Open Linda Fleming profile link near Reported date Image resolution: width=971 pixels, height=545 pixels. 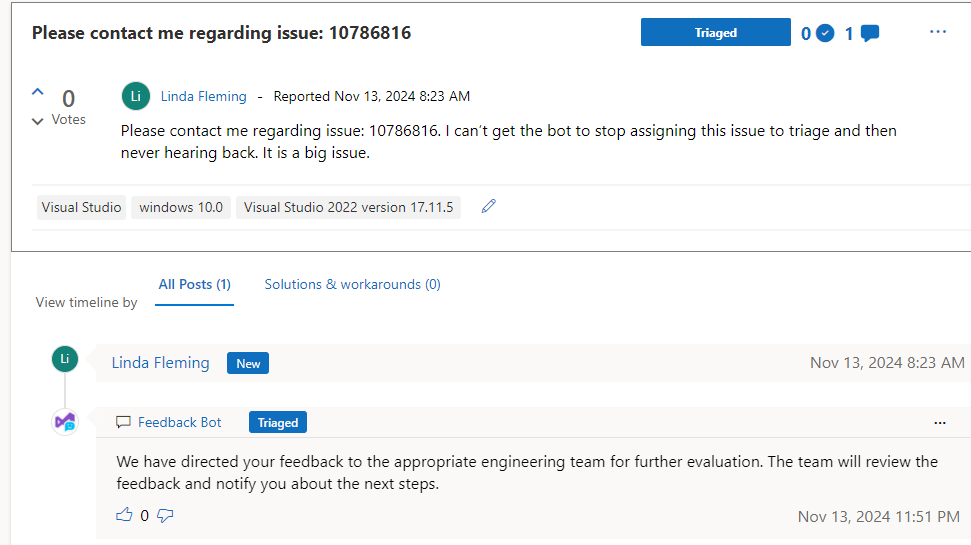click(x=204, y=97)
